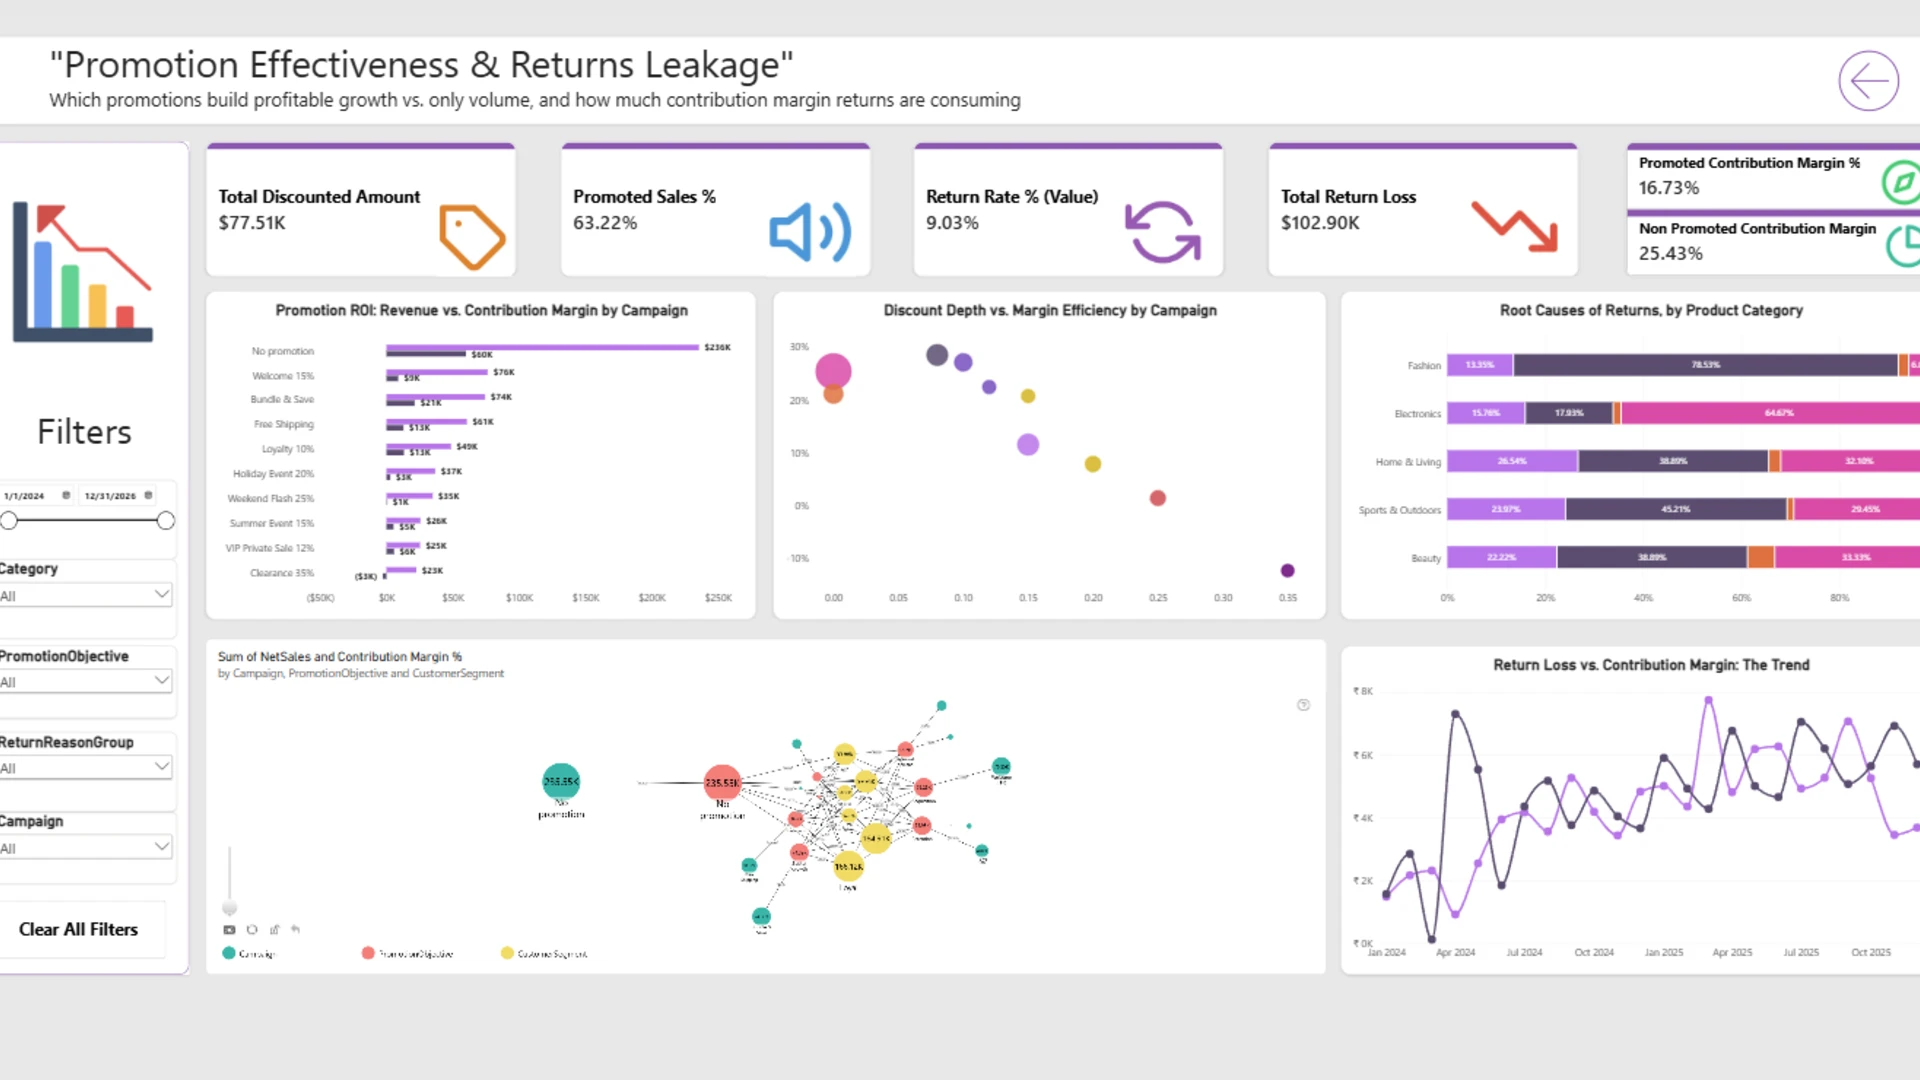This screenshot has width=1920, height=1080.
Task: Open the Category filter dropdown
Action: coord(86,595)
